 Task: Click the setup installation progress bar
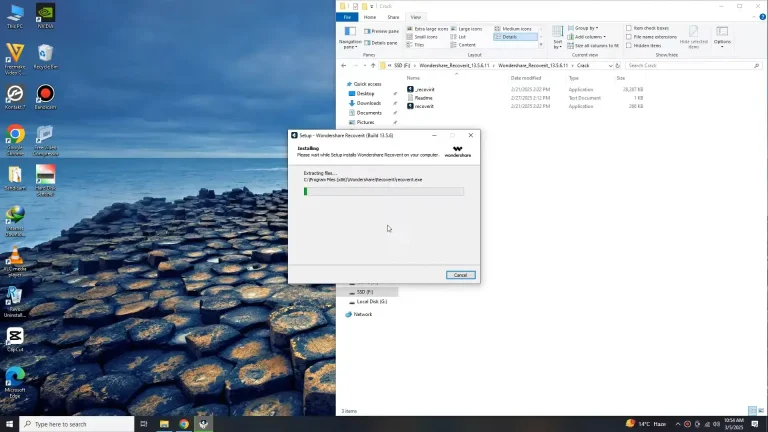click(384, 192)
